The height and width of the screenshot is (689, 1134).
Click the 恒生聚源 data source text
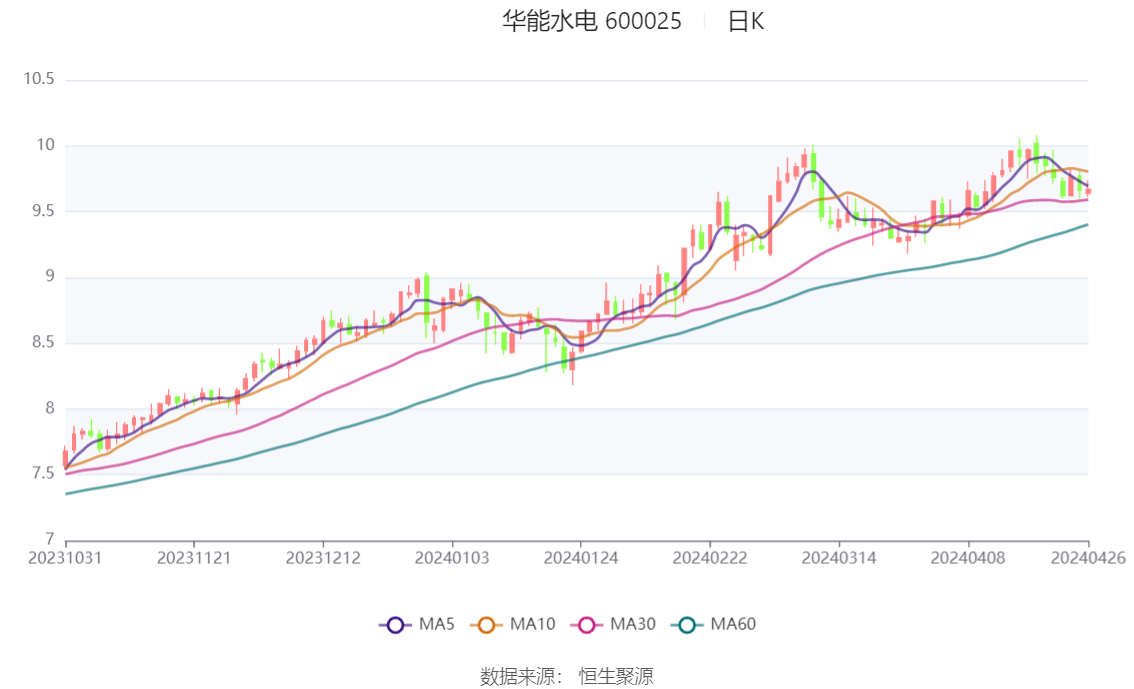click(x=616, y=677)
